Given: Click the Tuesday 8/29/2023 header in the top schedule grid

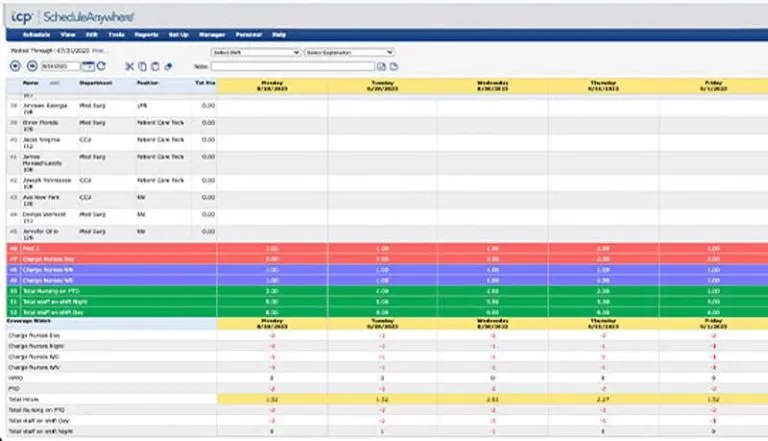Looking at the screenshot, I should [383, 86].
